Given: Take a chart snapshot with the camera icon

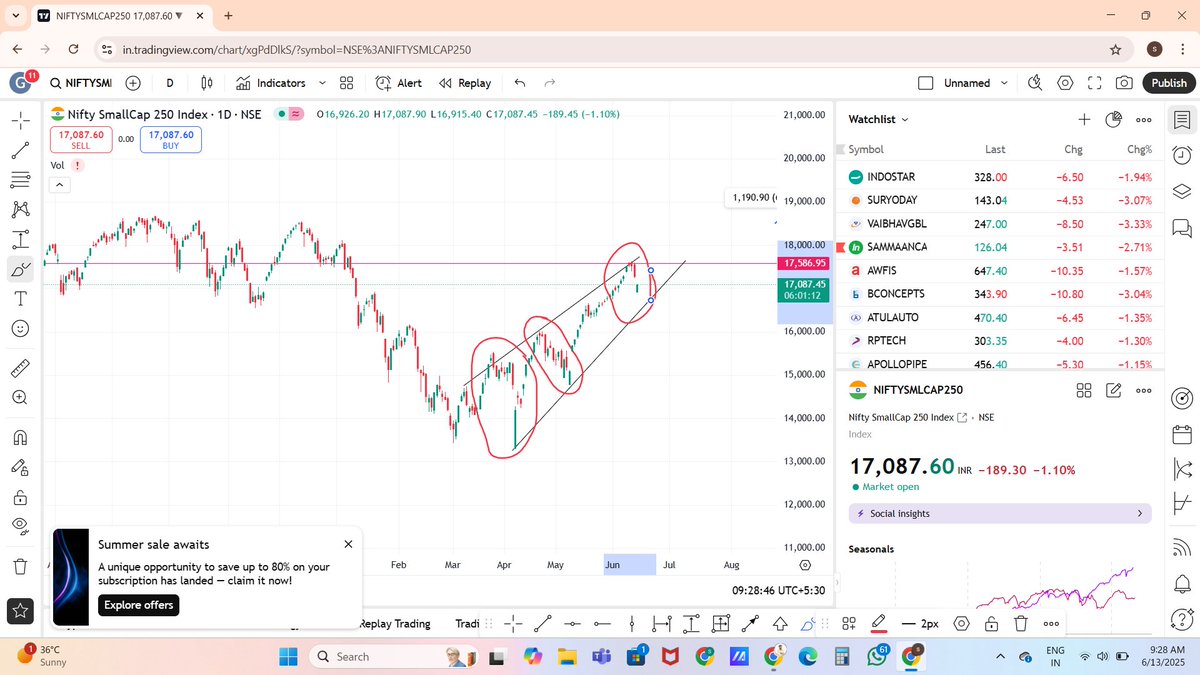Looking at the screenshot, I should click(1125, 83).
